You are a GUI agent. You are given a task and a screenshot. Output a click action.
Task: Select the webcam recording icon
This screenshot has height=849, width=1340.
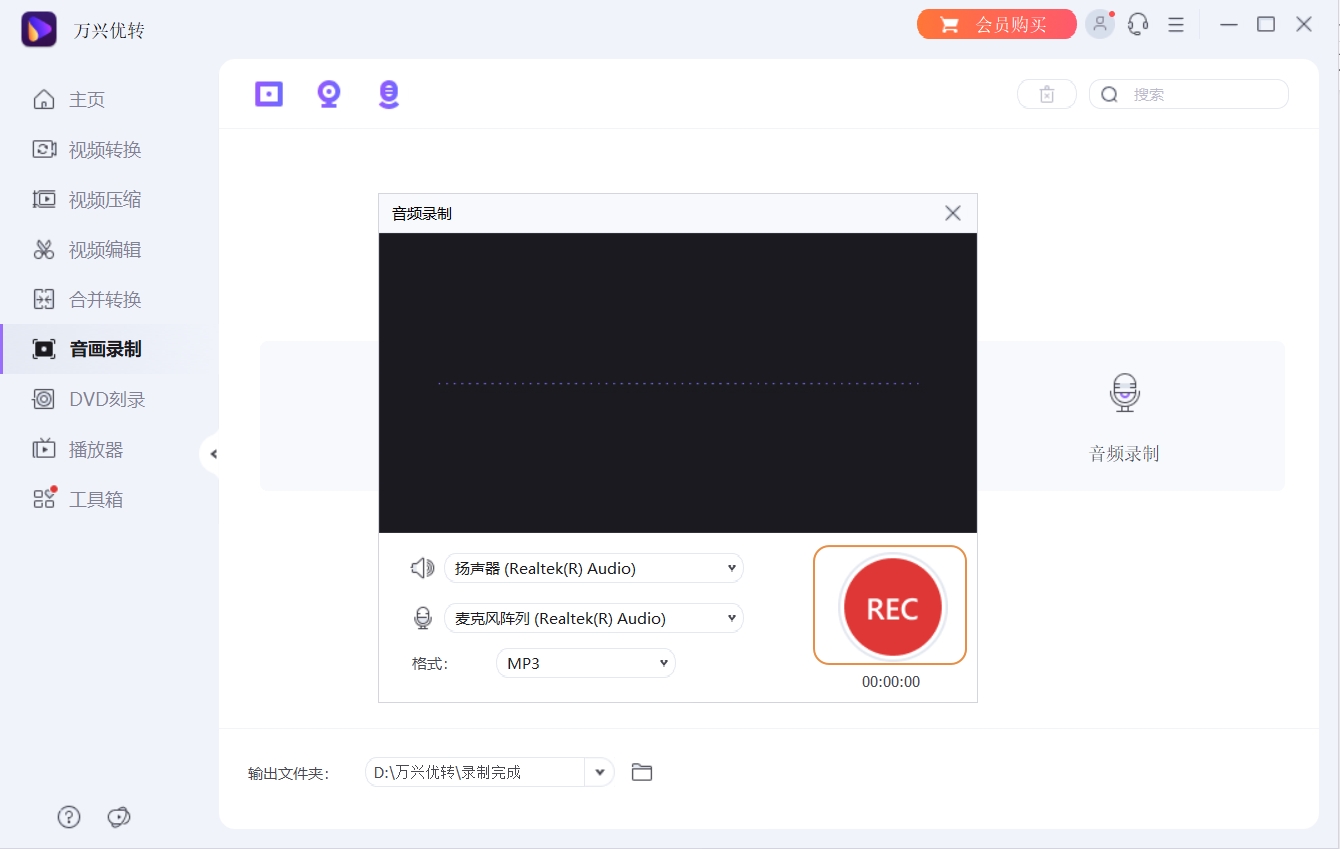(328, 93)
